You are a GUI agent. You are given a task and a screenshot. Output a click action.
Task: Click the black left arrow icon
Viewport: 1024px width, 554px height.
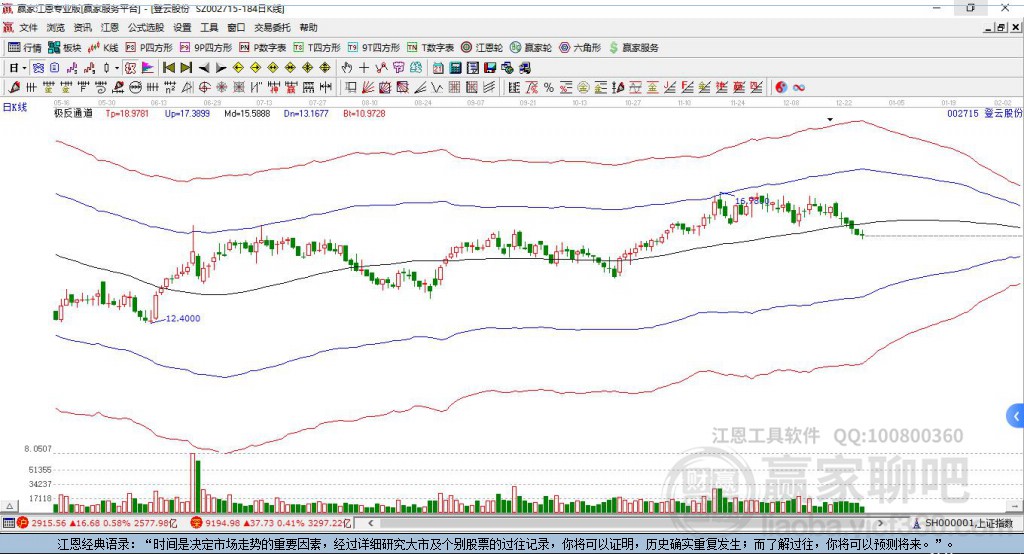[204, 68]
